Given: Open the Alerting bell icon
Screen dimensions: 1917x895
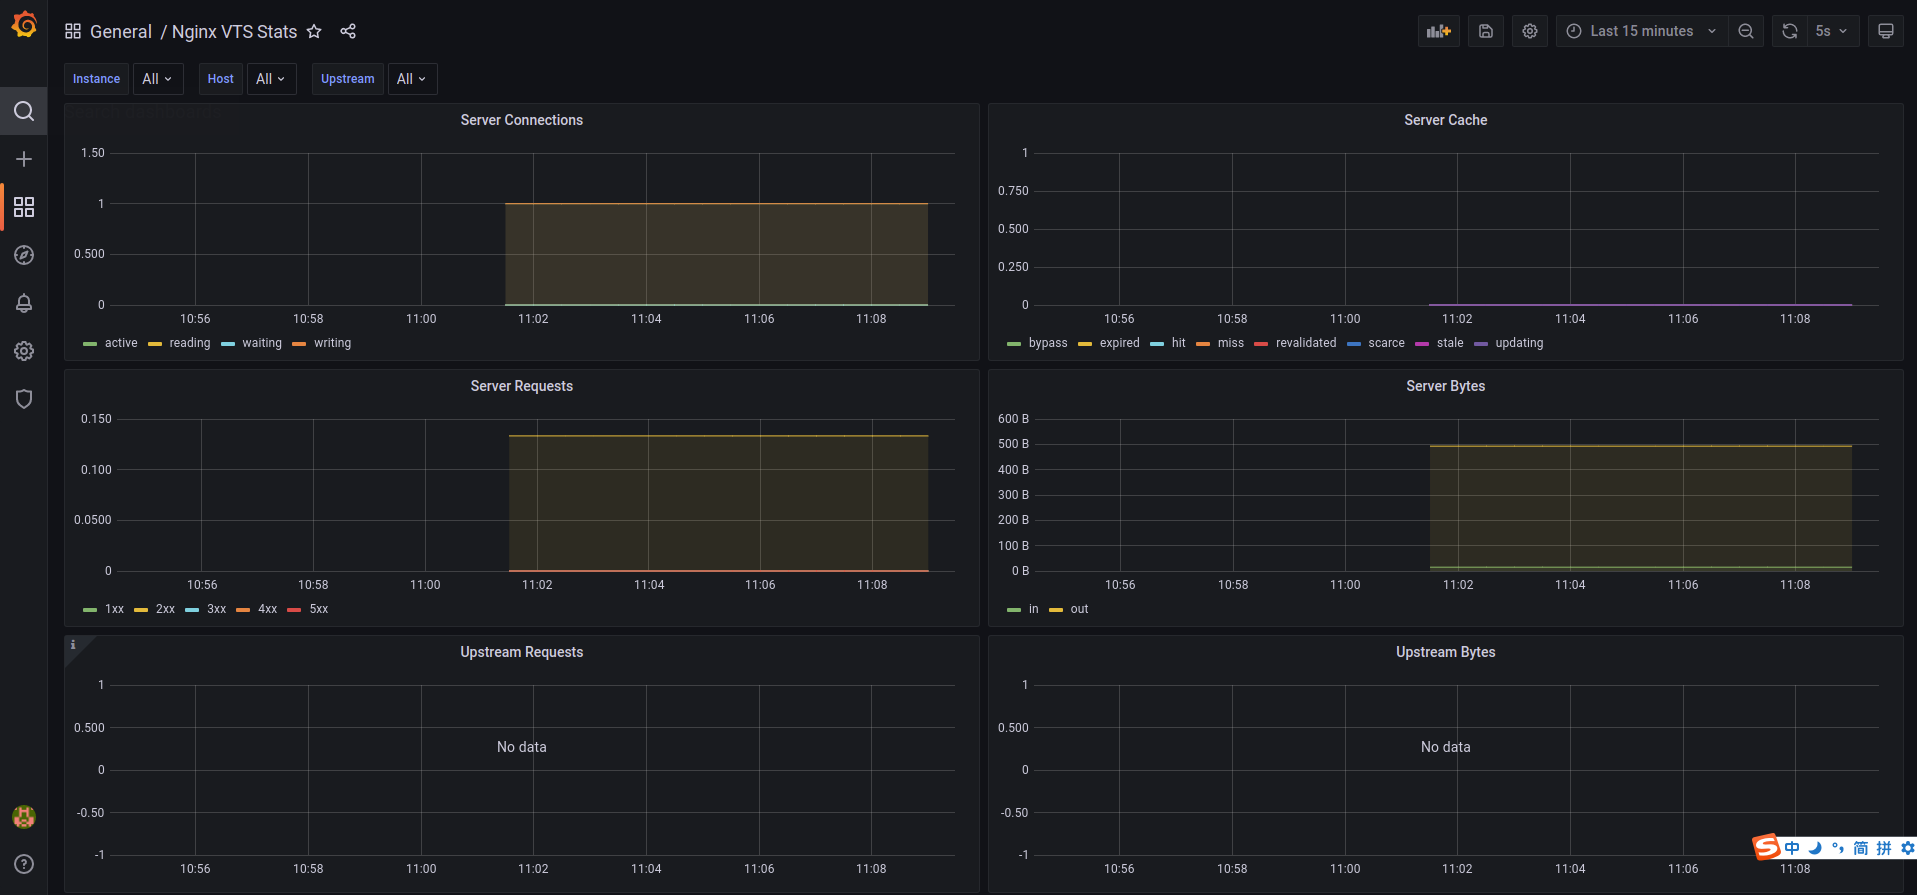Looking at the screenshot, I should tap(24, 303).
